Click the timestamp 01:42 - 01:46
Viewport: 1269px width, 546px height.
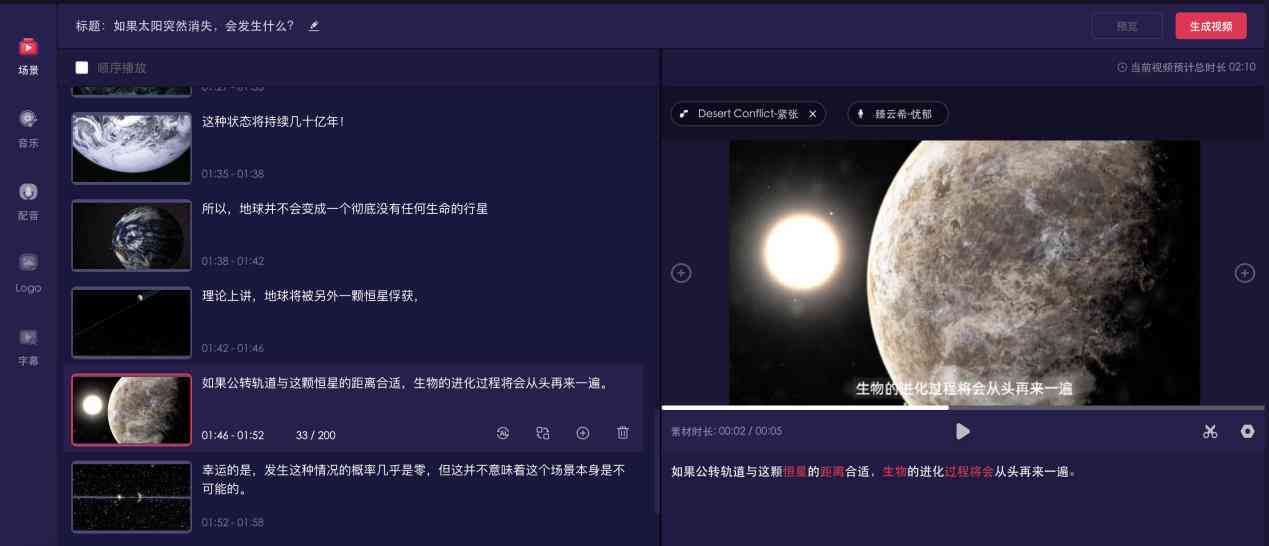[x=232, y=348]
